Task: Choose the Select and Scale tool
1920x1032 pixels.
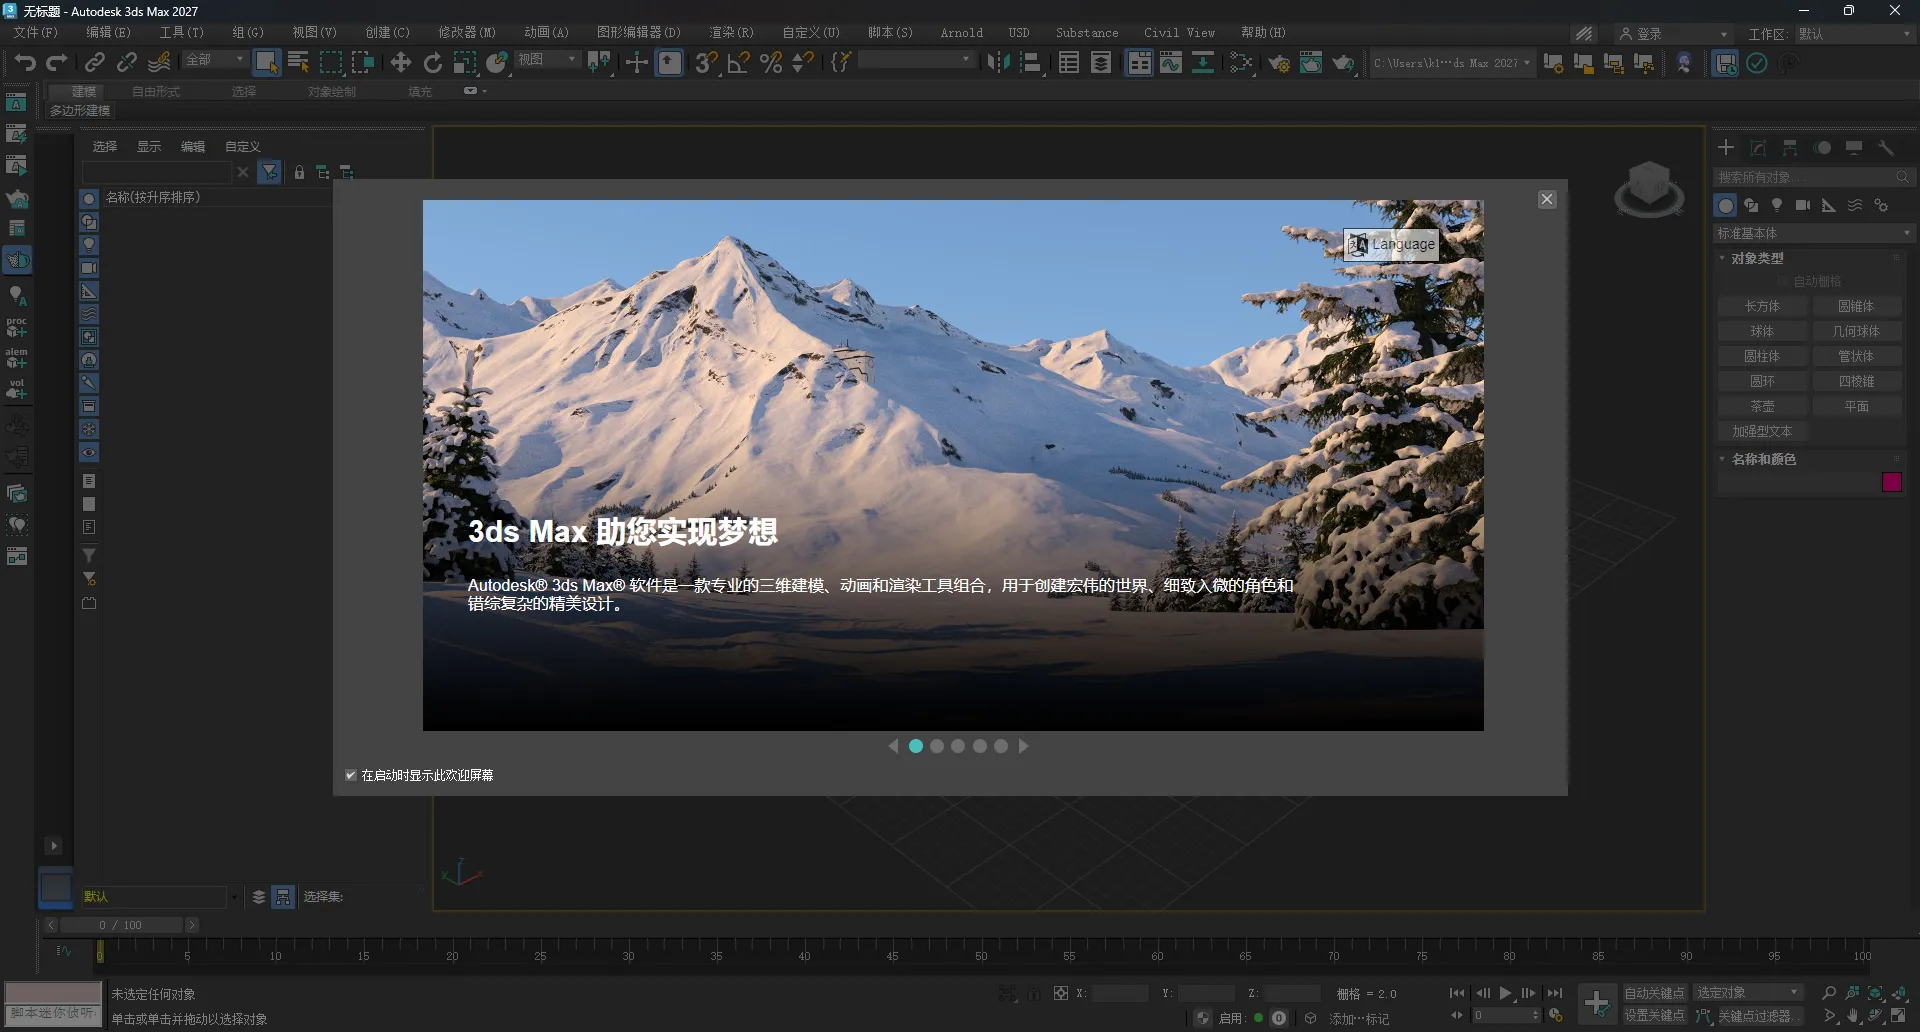Action: coord(465,63)
